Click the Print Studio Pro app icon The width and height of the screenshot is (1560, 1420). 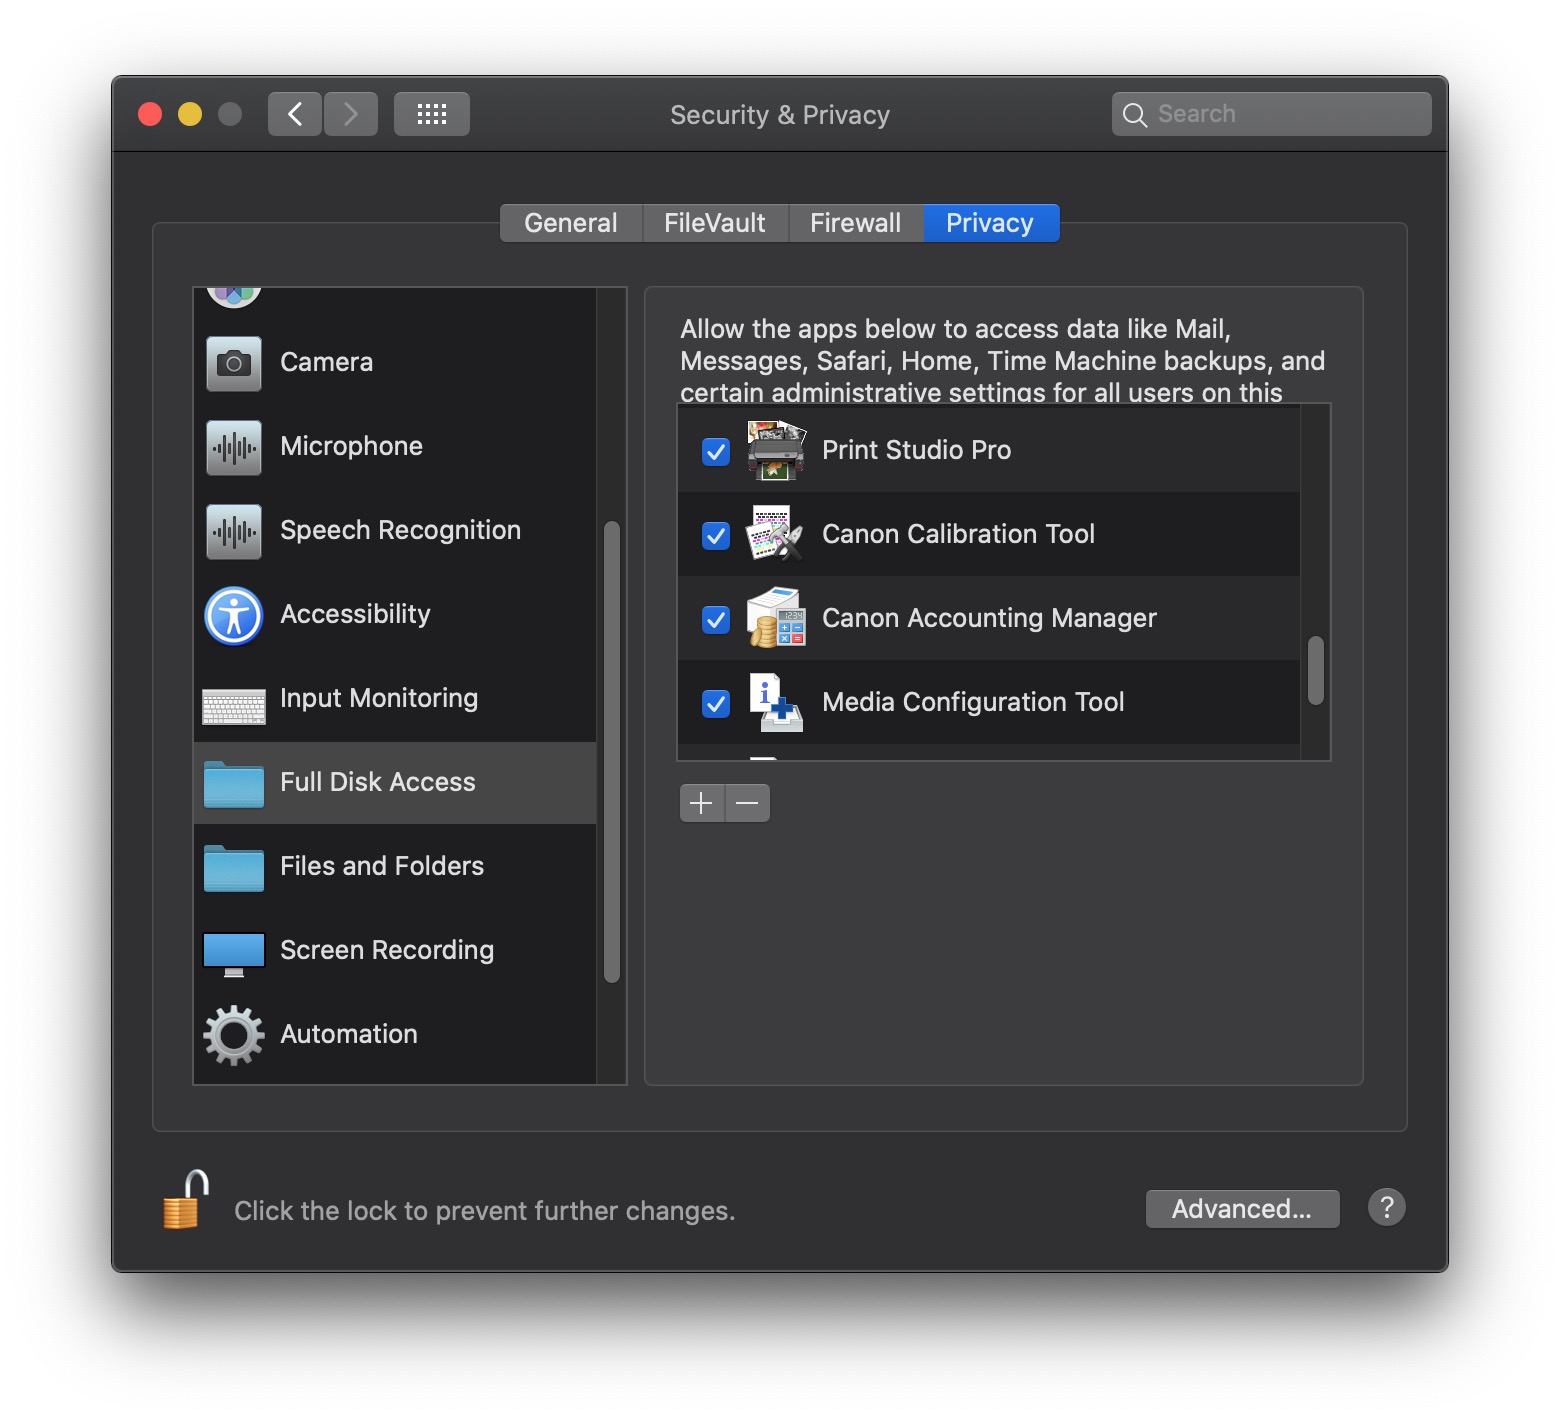click(776, 450)
